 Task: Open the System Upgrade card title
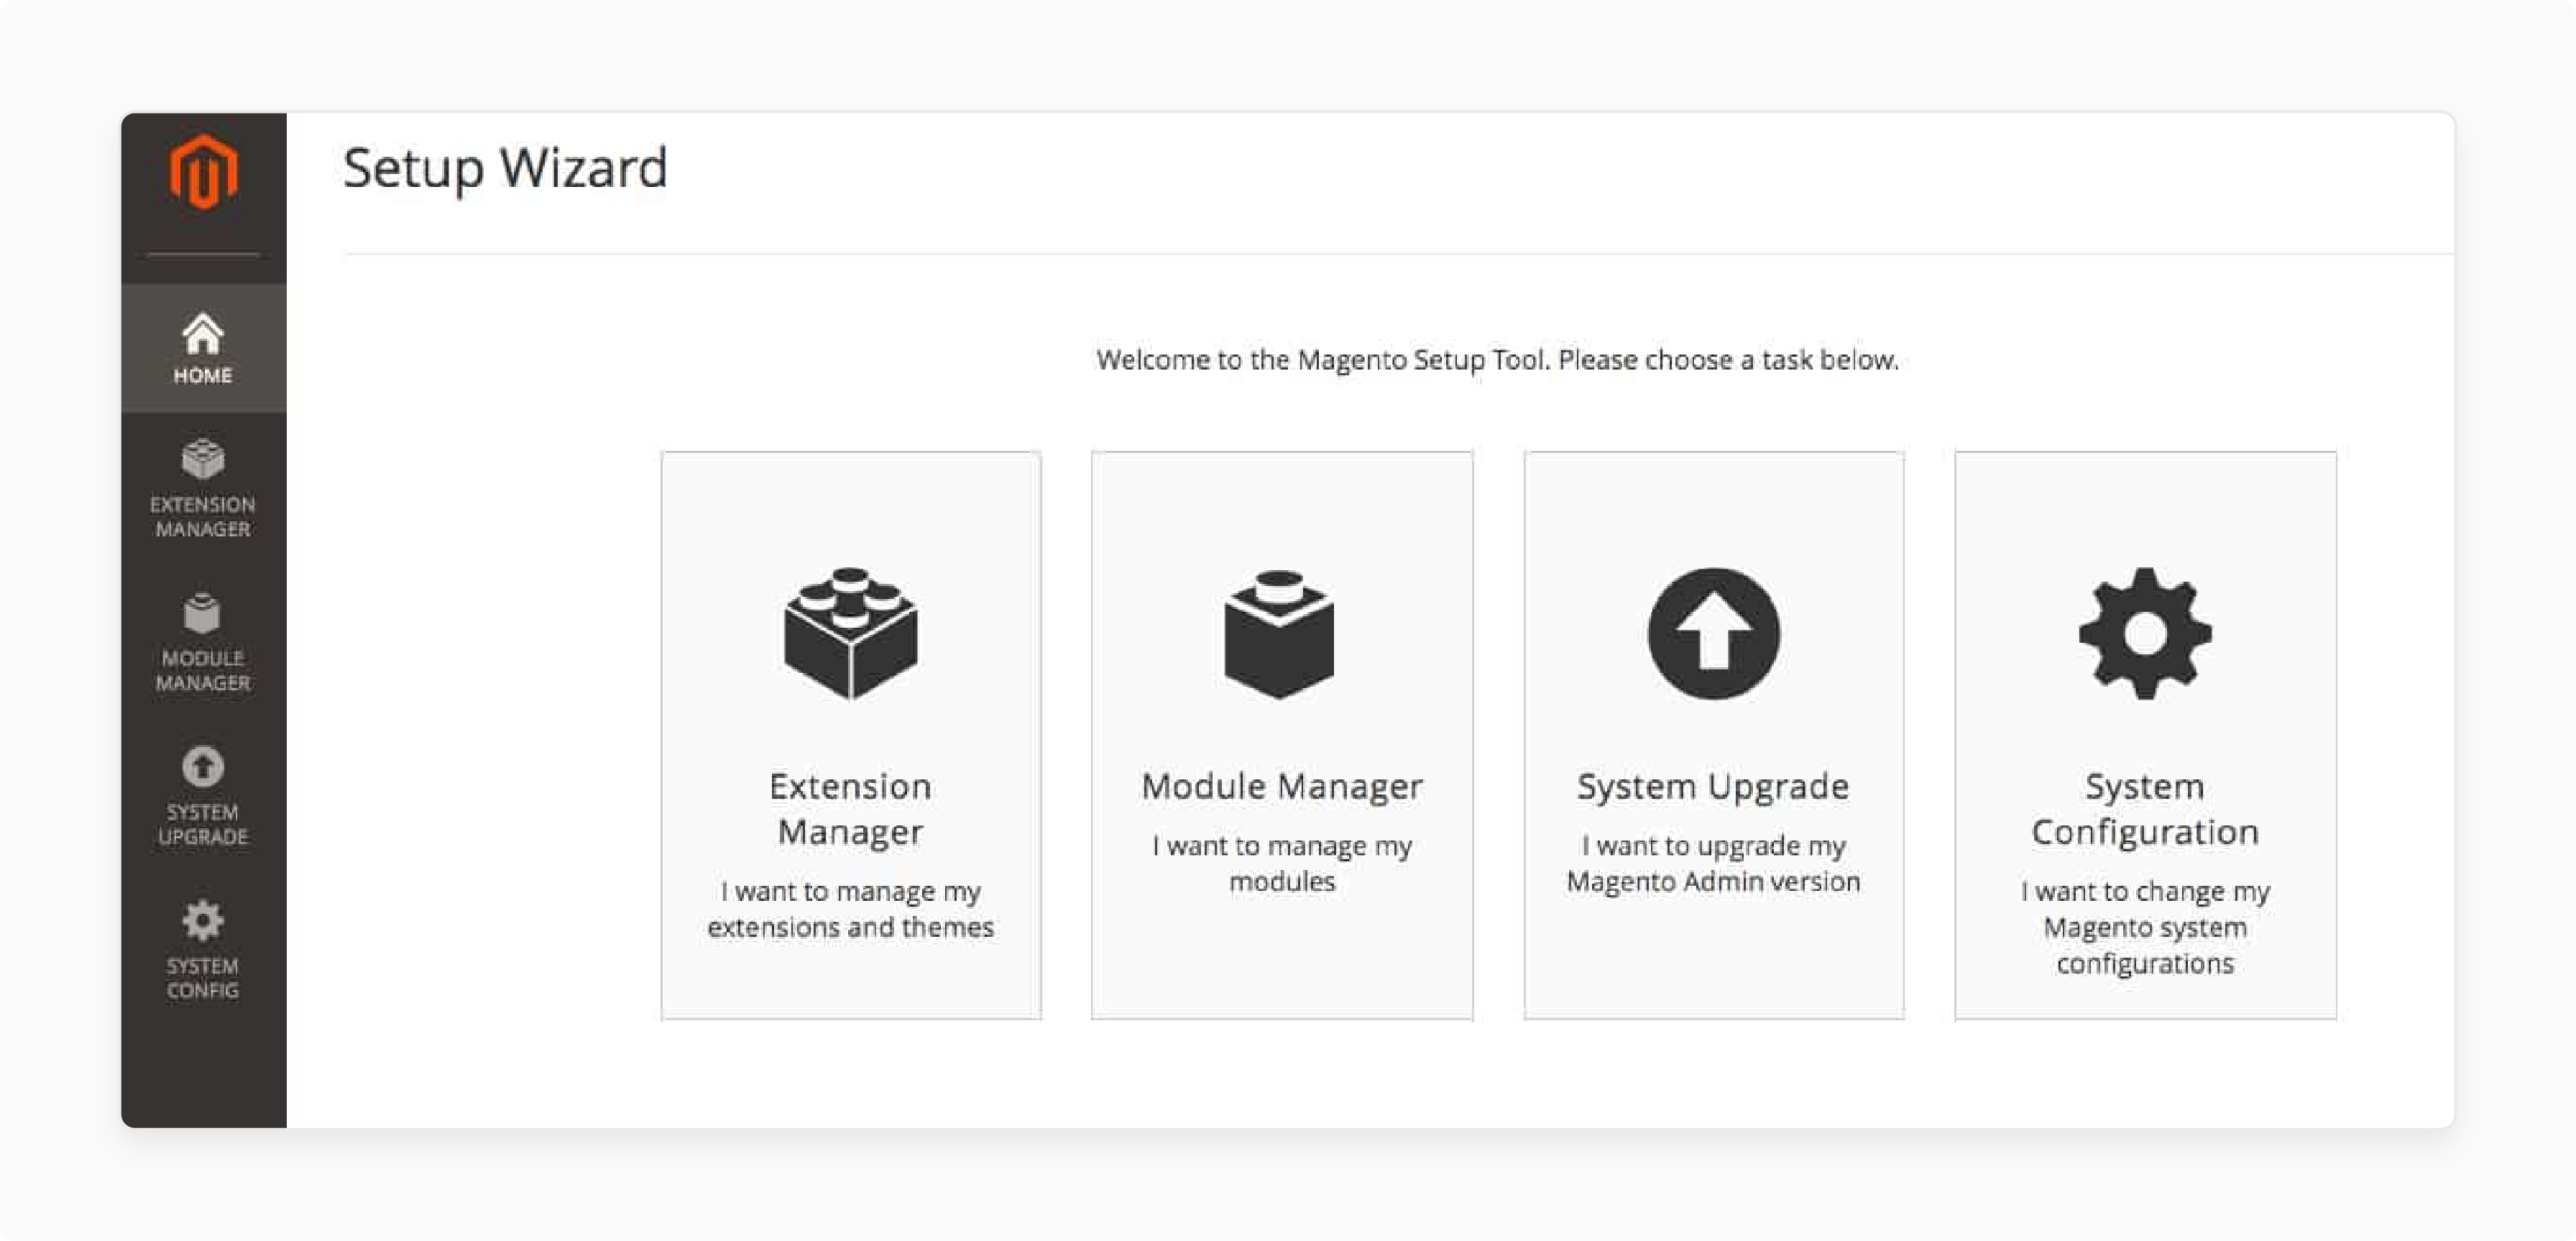[1713, 787]
